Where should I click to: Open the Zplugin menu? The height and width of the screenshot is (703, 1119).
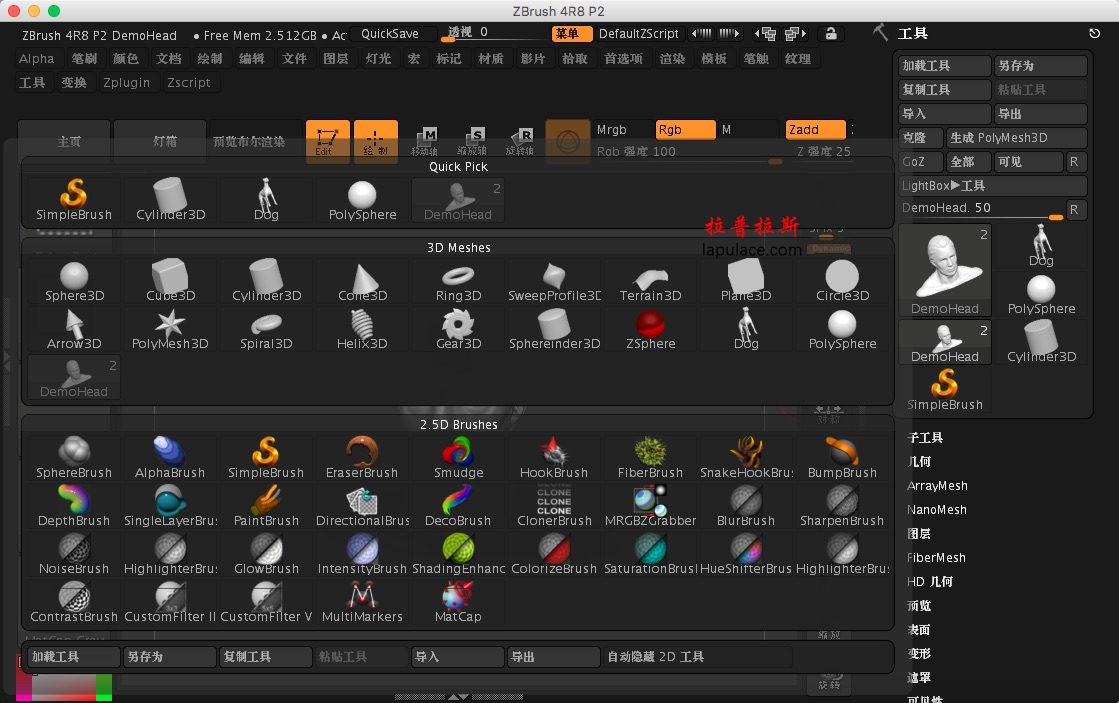pos(126,83)
